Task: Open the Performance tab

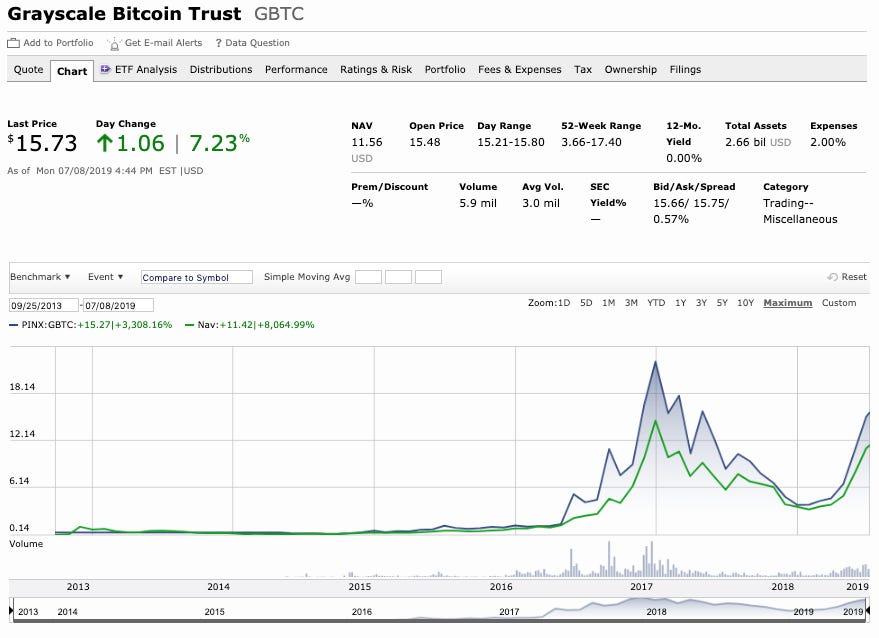Action: click(x=296, y=70)
